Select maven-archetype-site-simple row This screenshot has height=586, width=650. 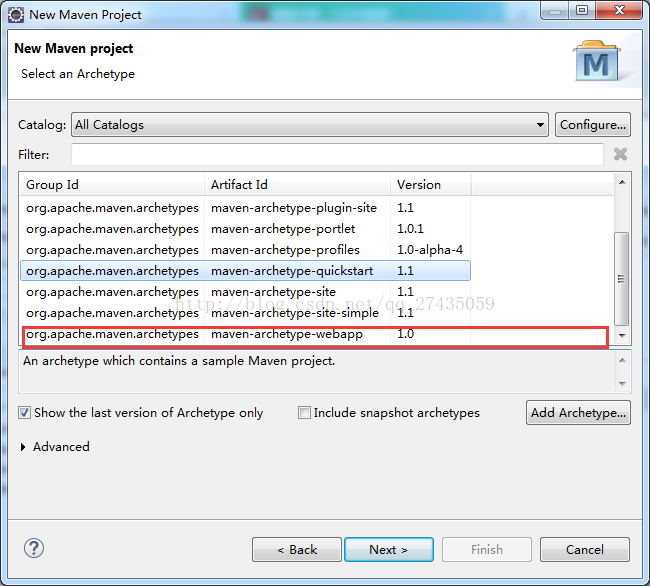click(245, 313)
